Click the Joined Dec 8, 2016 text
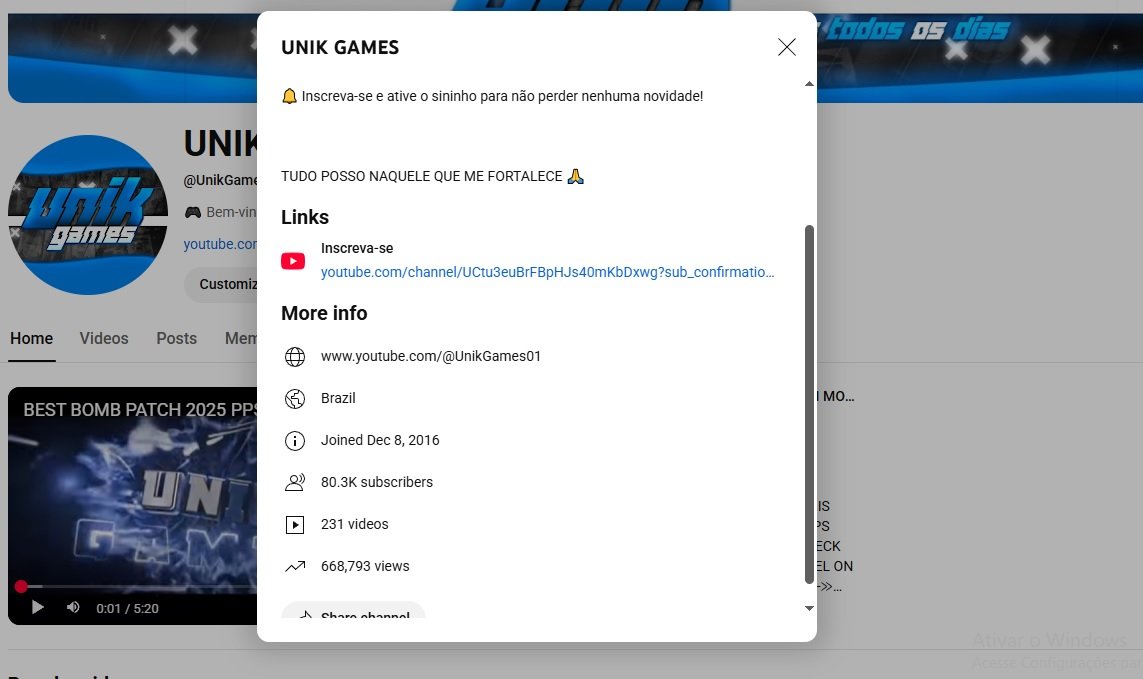 (x=380, y=441)
